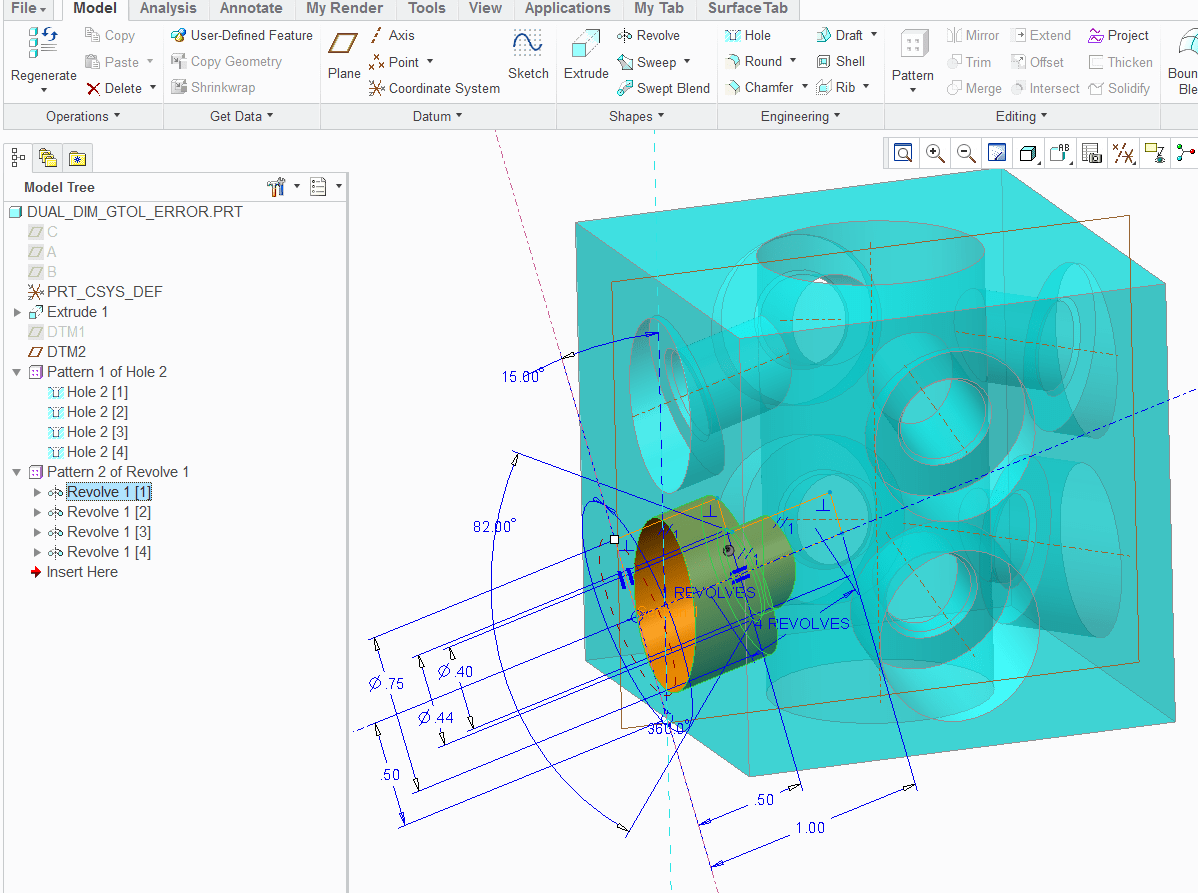Switch navigator to the Folder Browser view
Viewport: 1198px width, 893px height.
pos(47,157)
